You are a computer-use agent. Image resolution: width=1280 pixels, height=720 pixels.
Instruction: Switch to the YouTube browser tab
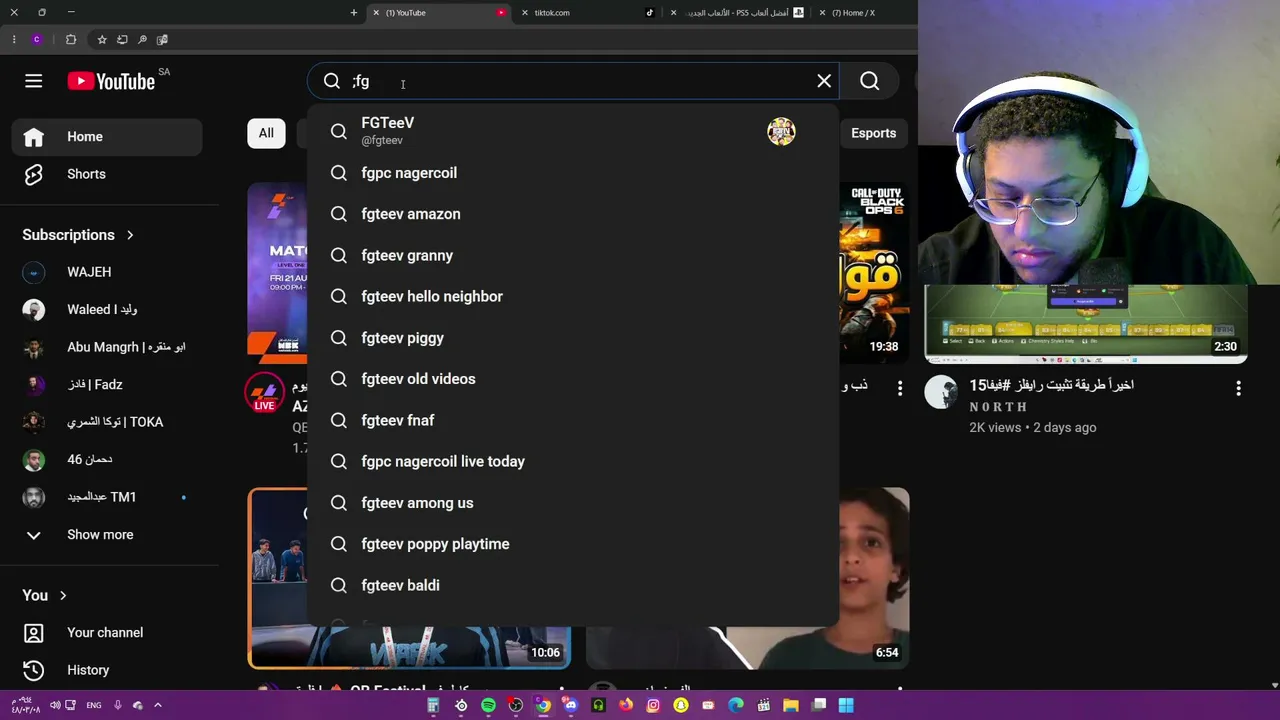point(440,13)
